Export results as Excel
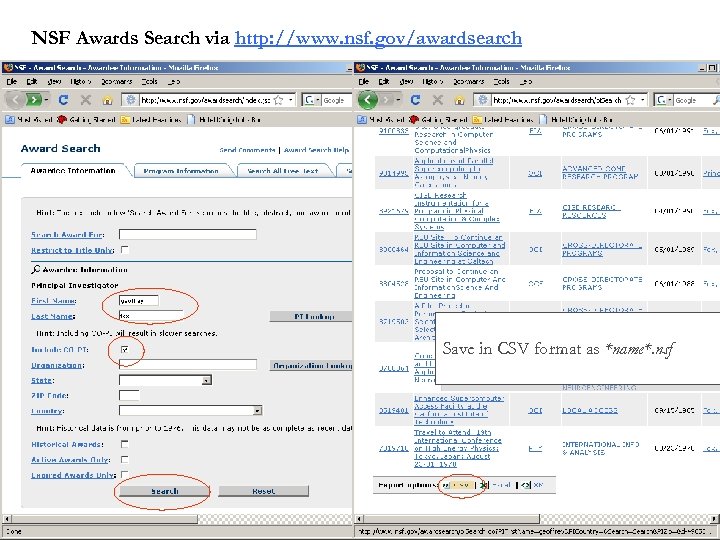The width and height of the screenshot is (720, 540). click(496, 485)
